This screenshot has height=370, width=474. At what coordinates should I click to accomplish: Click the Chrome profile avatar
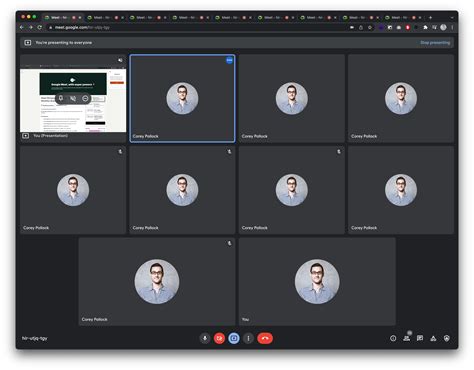tap(443, 27)
